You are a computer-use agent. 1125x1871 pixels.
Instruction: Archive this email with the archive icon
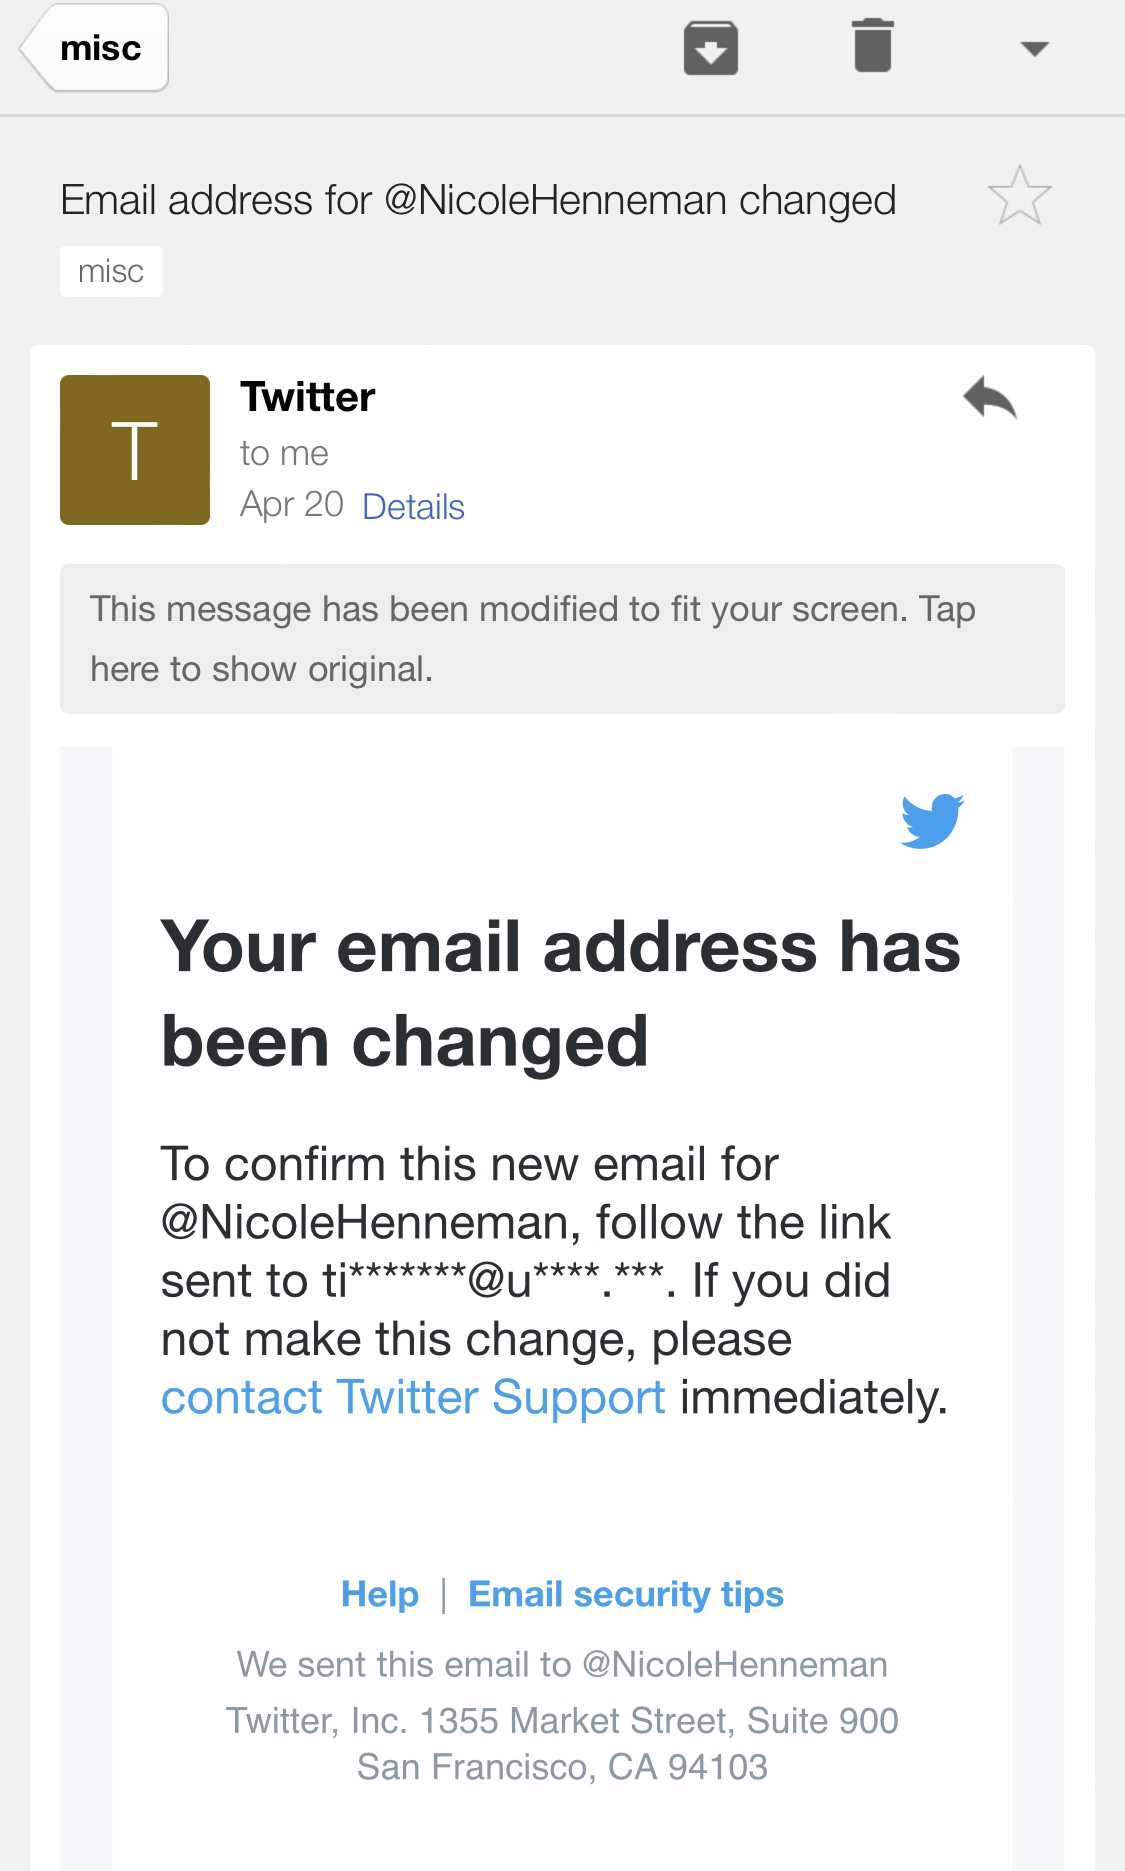click(x=710, y=48)
